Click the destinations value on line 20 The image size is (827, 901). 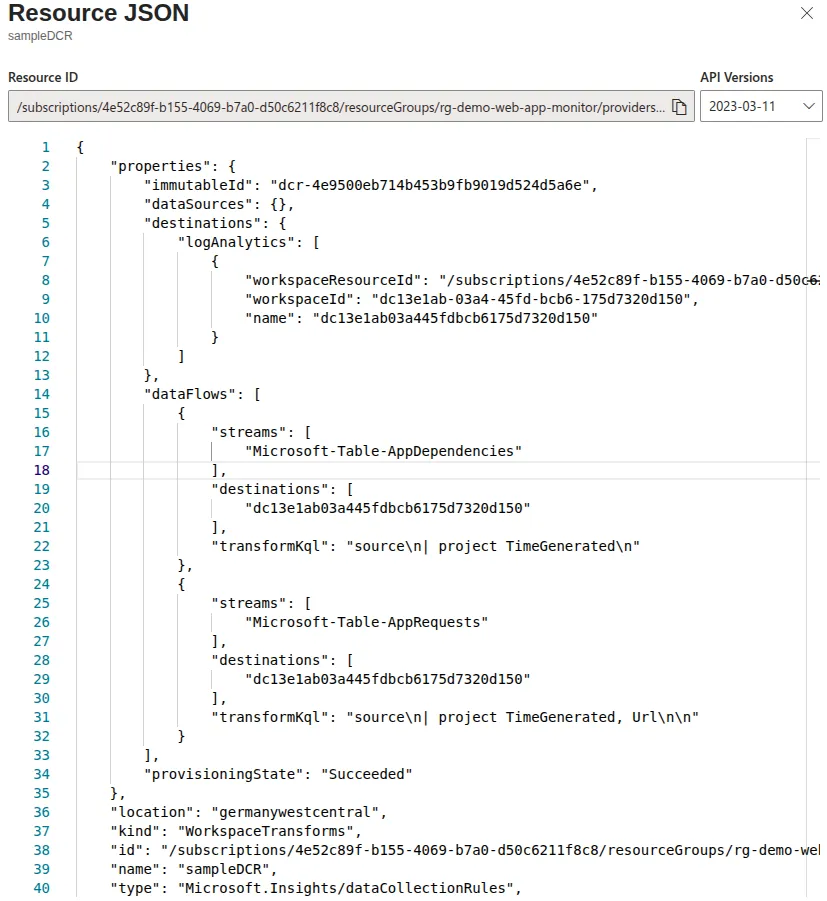(387, 508)
